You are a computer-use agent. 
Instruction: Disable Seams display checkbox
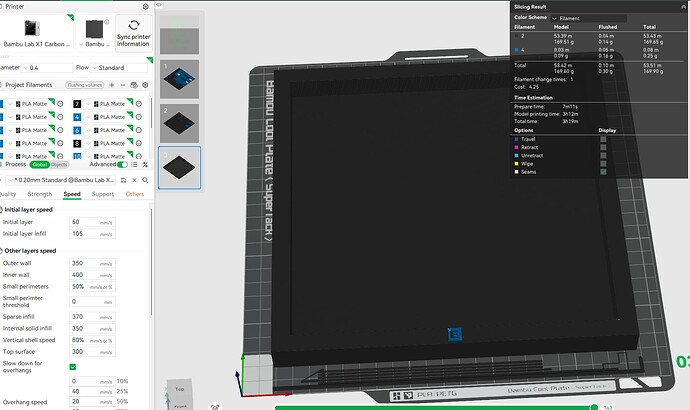coord(603,172)
